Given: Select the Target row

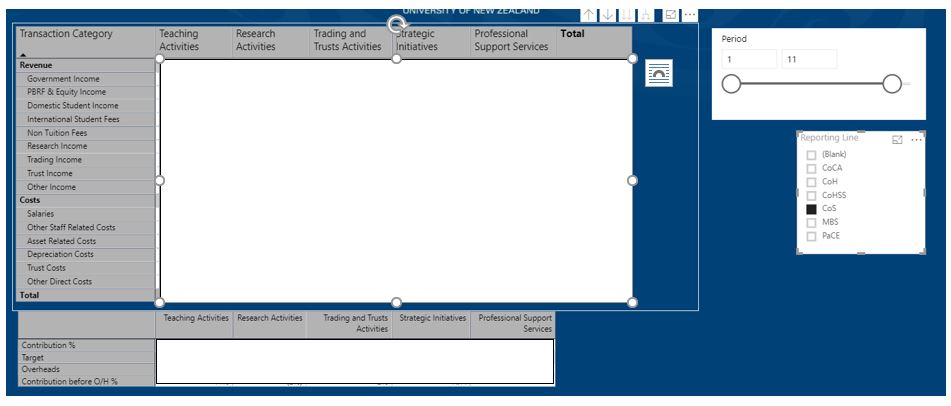Looking at the screenshot, I should (86, 357).
